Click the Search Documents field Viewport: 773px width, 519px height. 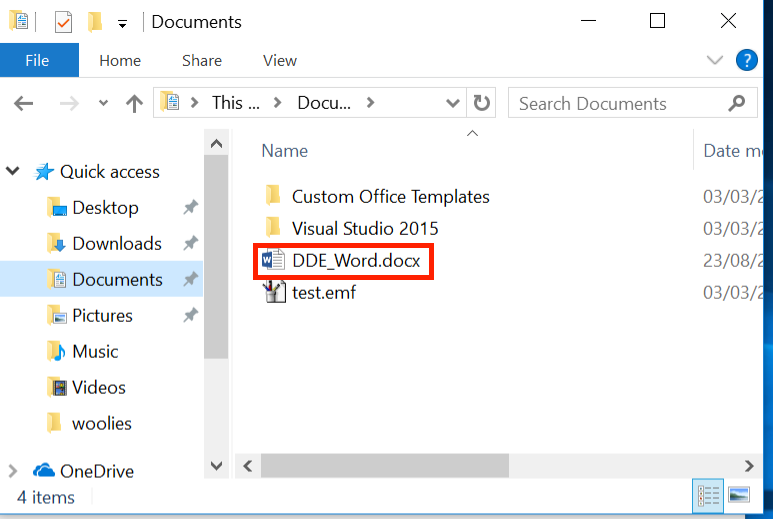[x=620, y=103]
